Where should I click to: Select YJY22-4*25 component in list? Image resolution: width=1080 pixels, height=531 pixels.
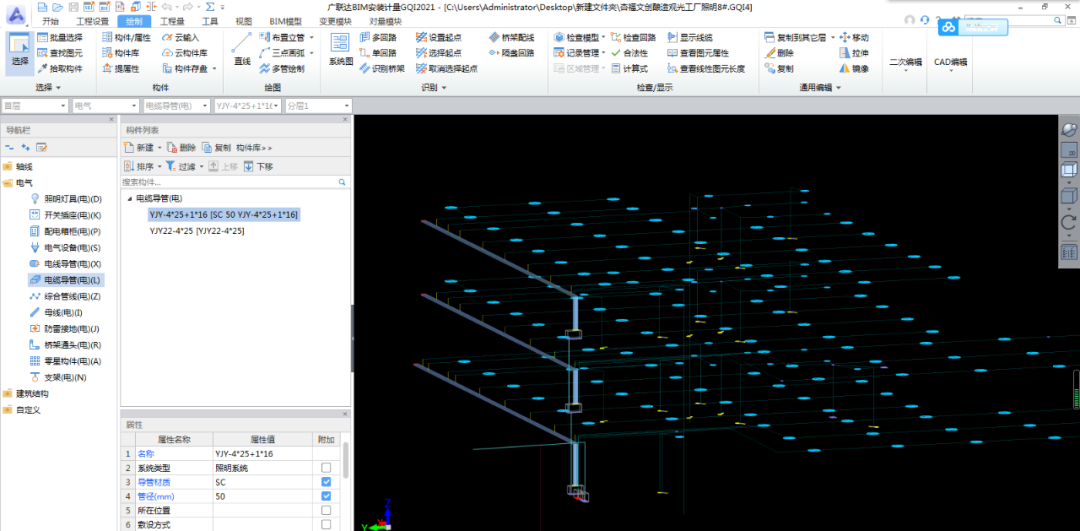[x=197, y=231]
